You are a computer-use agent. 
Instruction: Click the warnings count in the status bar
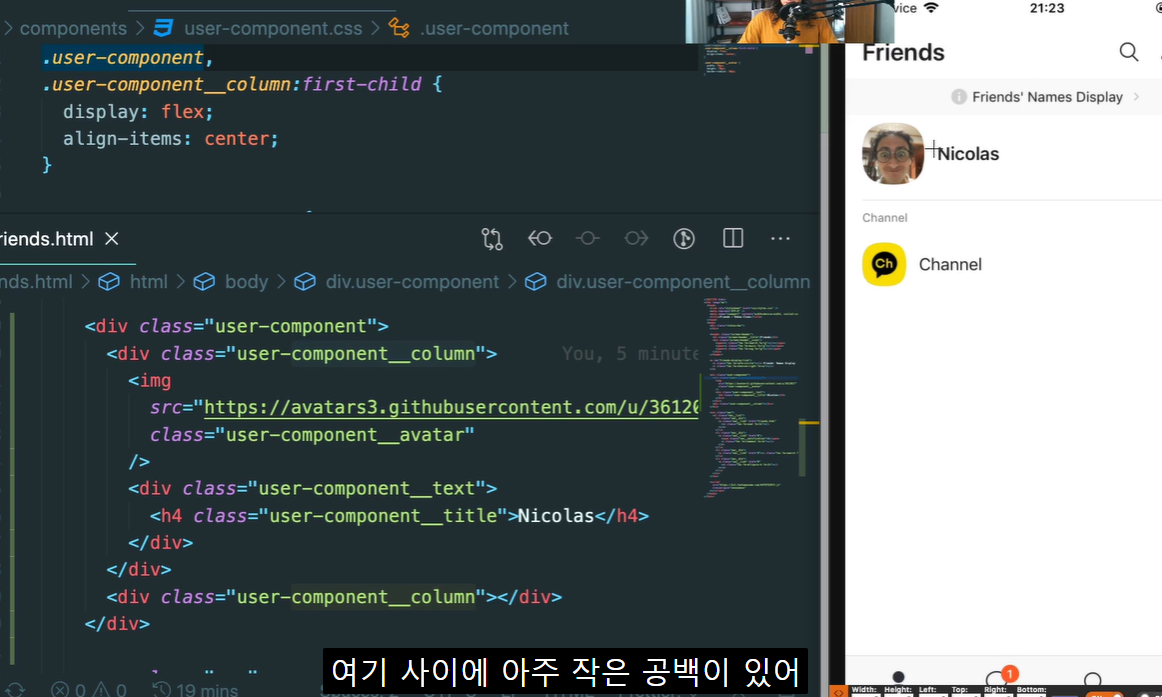pos(110,690)
